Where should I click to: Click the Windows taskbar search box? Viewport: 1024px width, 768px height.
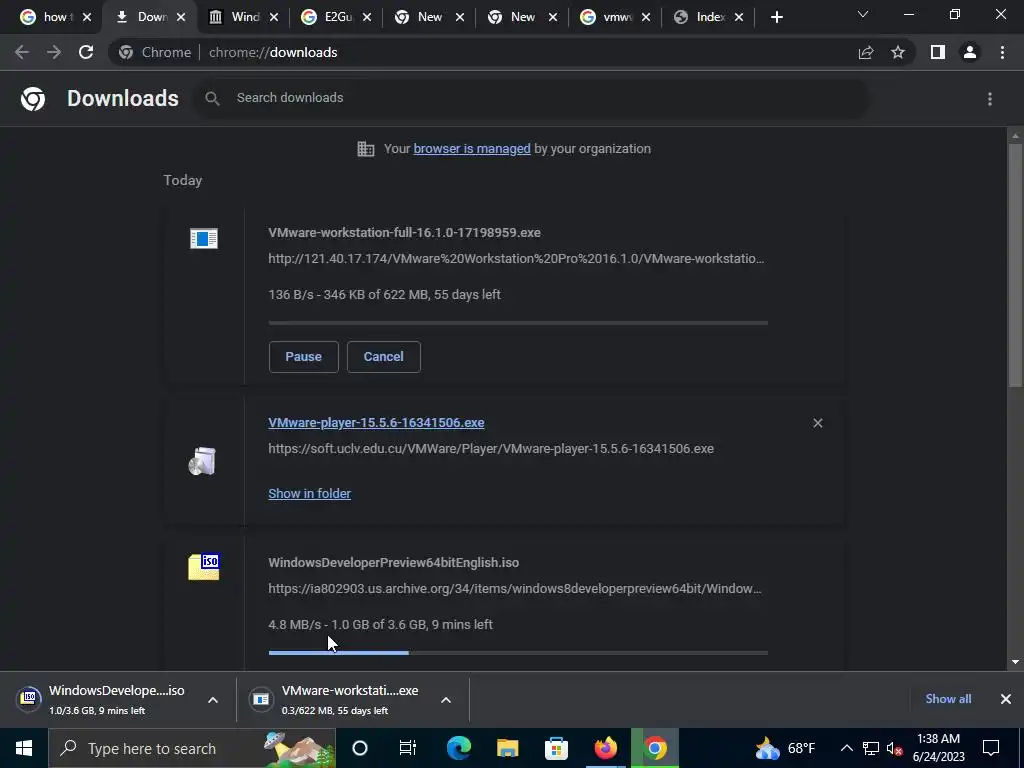coord(192,748)
